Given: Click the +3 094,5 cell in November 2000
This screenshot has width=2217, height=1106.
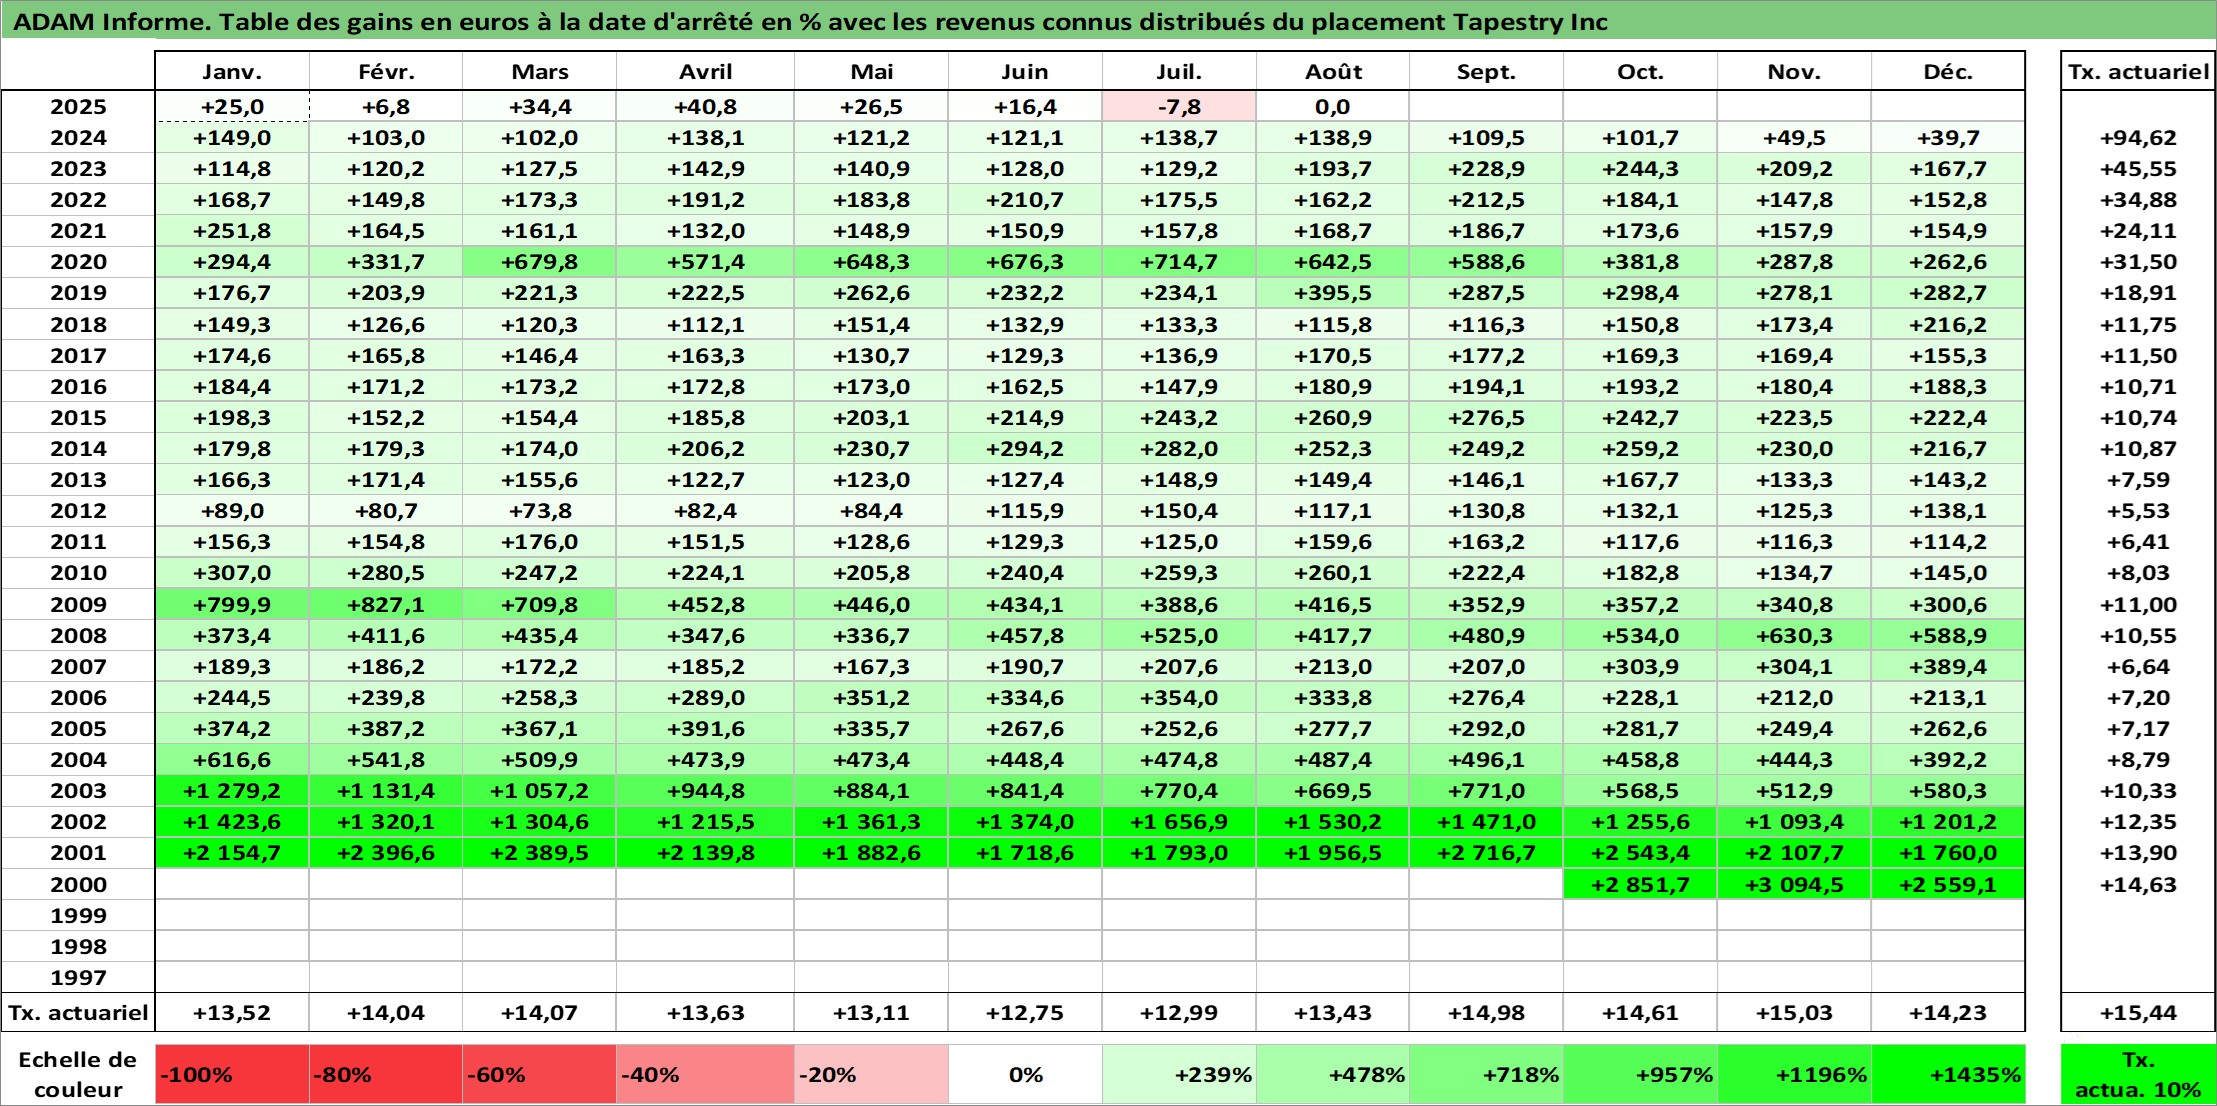Looking at the screenshot, I should [x=1794, y=884].
